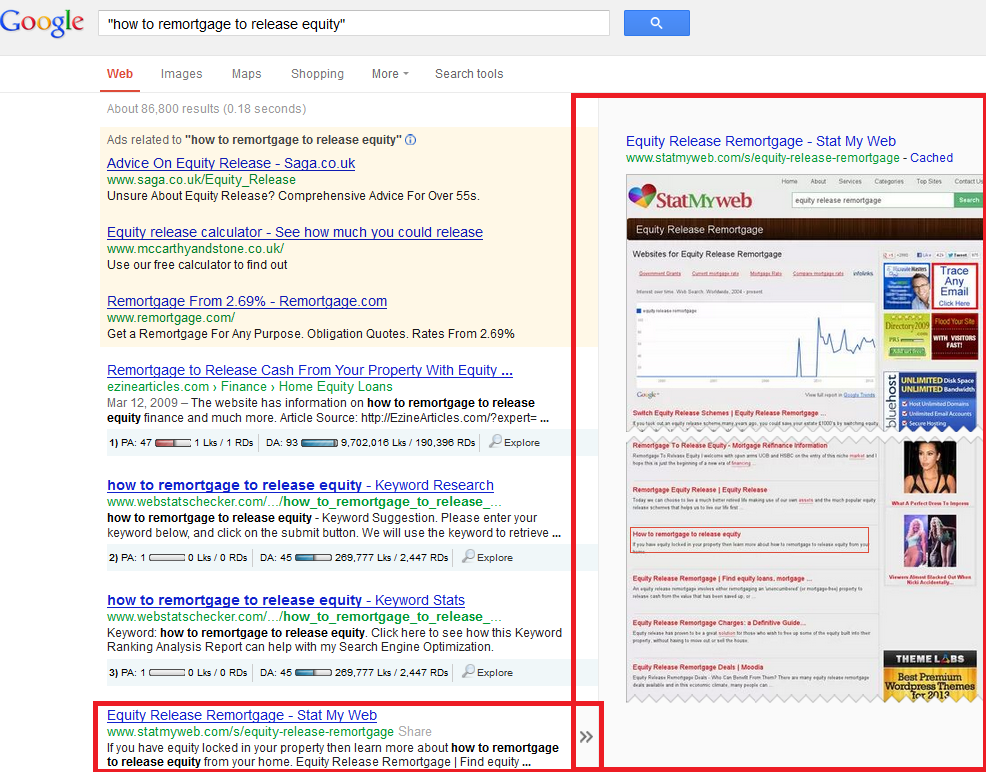
Task: Focus the Google search query box
Action: click(x=353, y=23)
